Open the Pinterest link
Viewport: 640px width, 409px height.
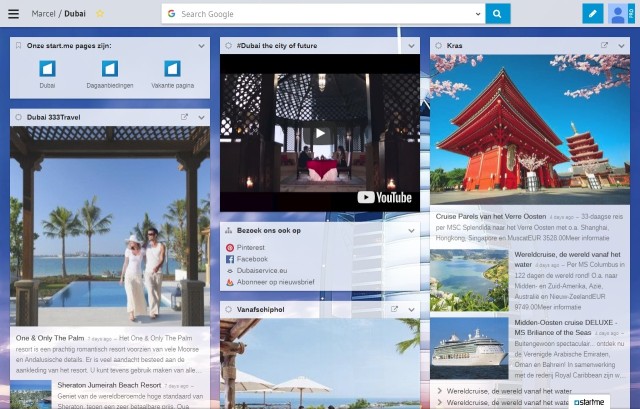[x=251, y=247]
